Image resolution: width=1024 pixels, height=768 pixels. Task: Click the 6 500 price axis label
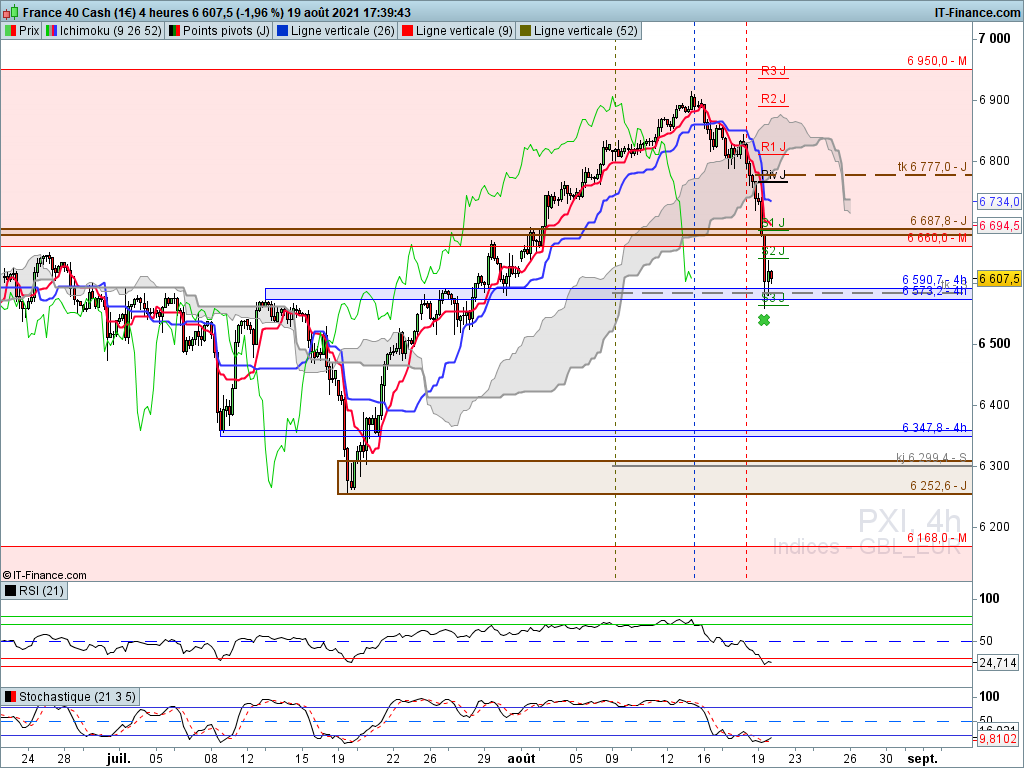pos(994,344)
